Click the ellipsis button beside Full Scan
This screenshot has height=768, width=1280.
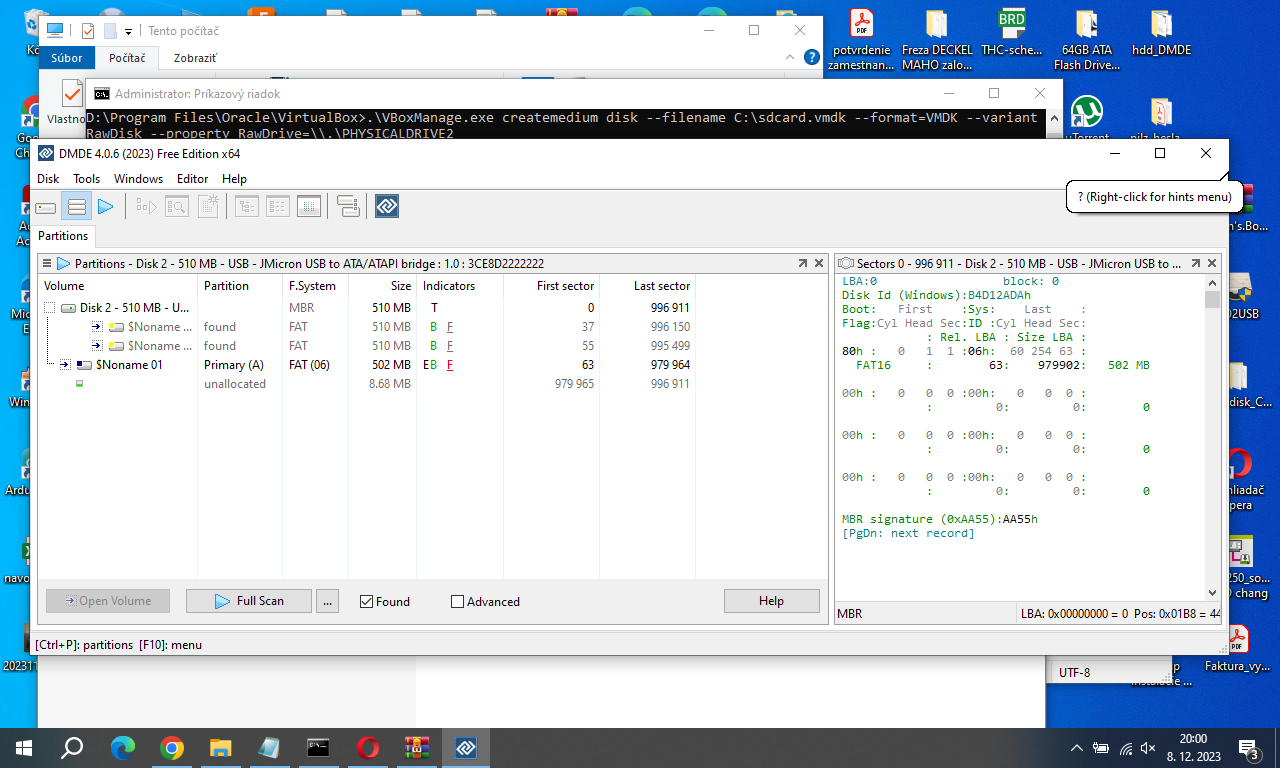coord(327,601)
